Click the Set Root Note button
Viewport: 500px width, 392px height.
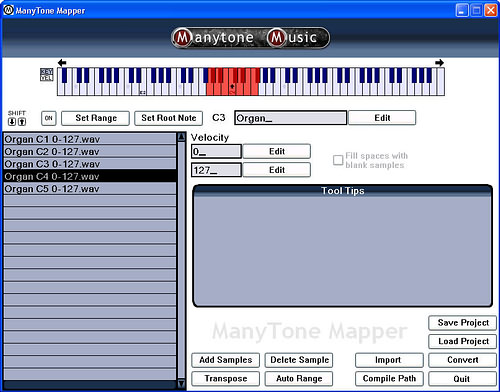click(x=168, y=118)
